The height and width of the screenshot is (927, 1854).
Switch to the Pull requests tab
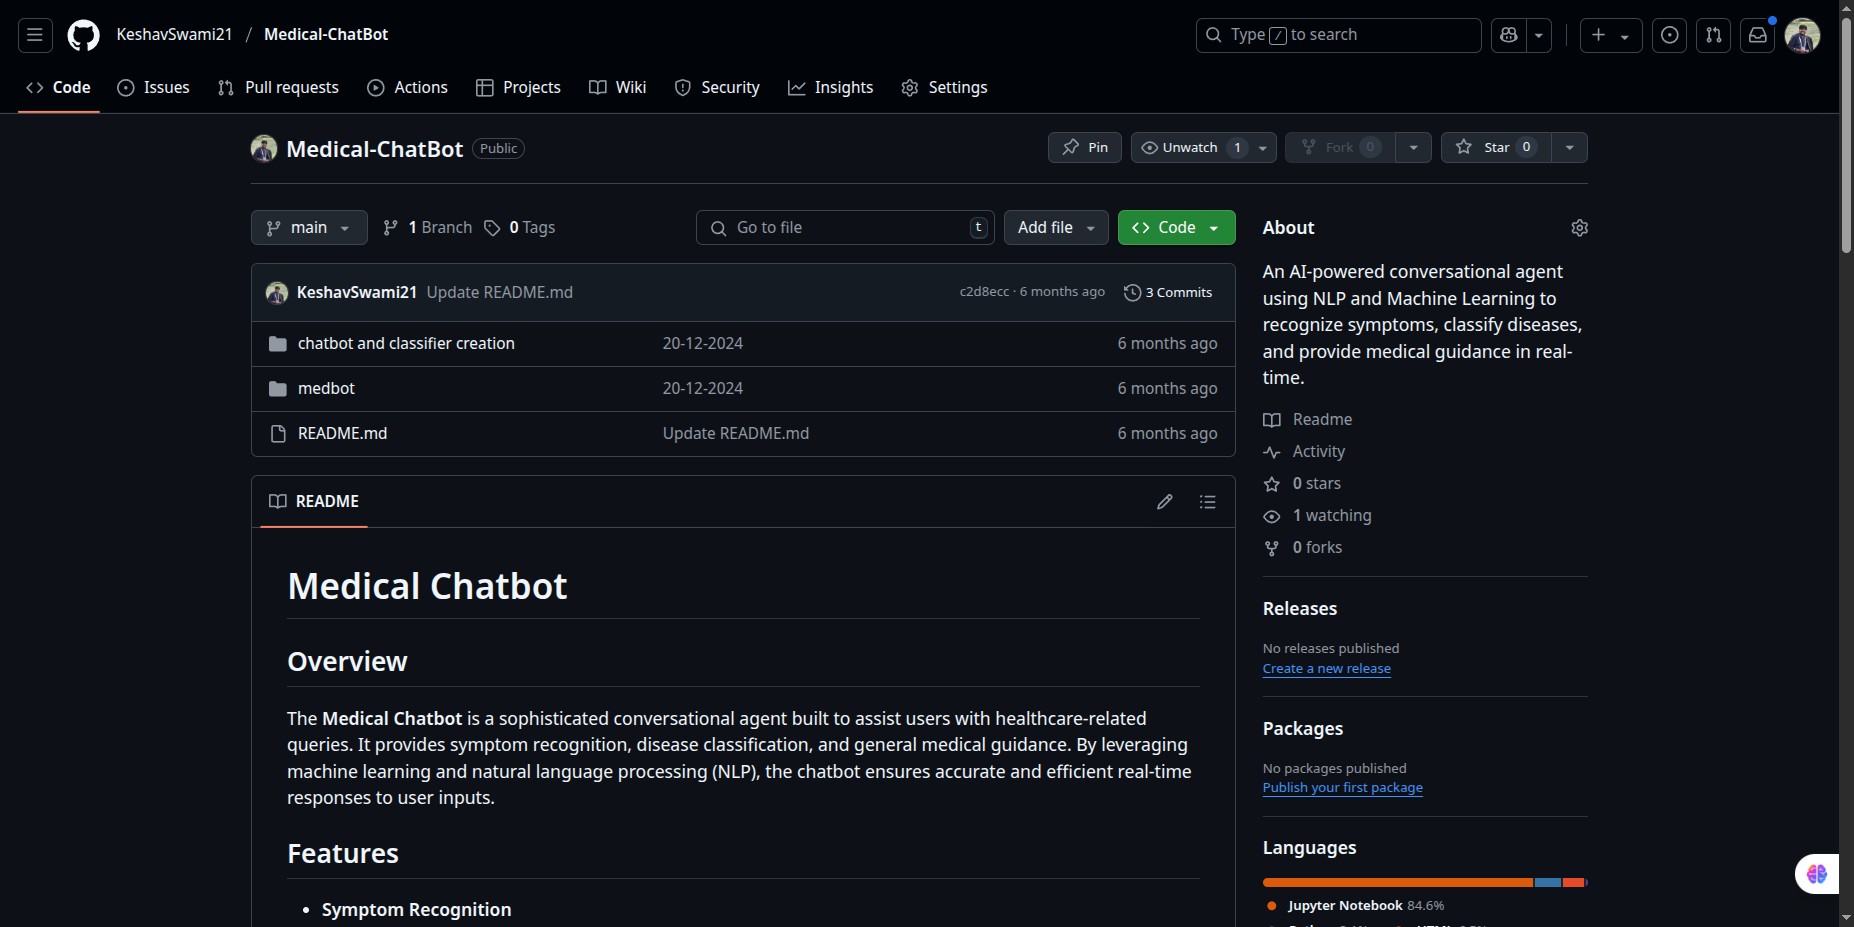click(278, 88)
